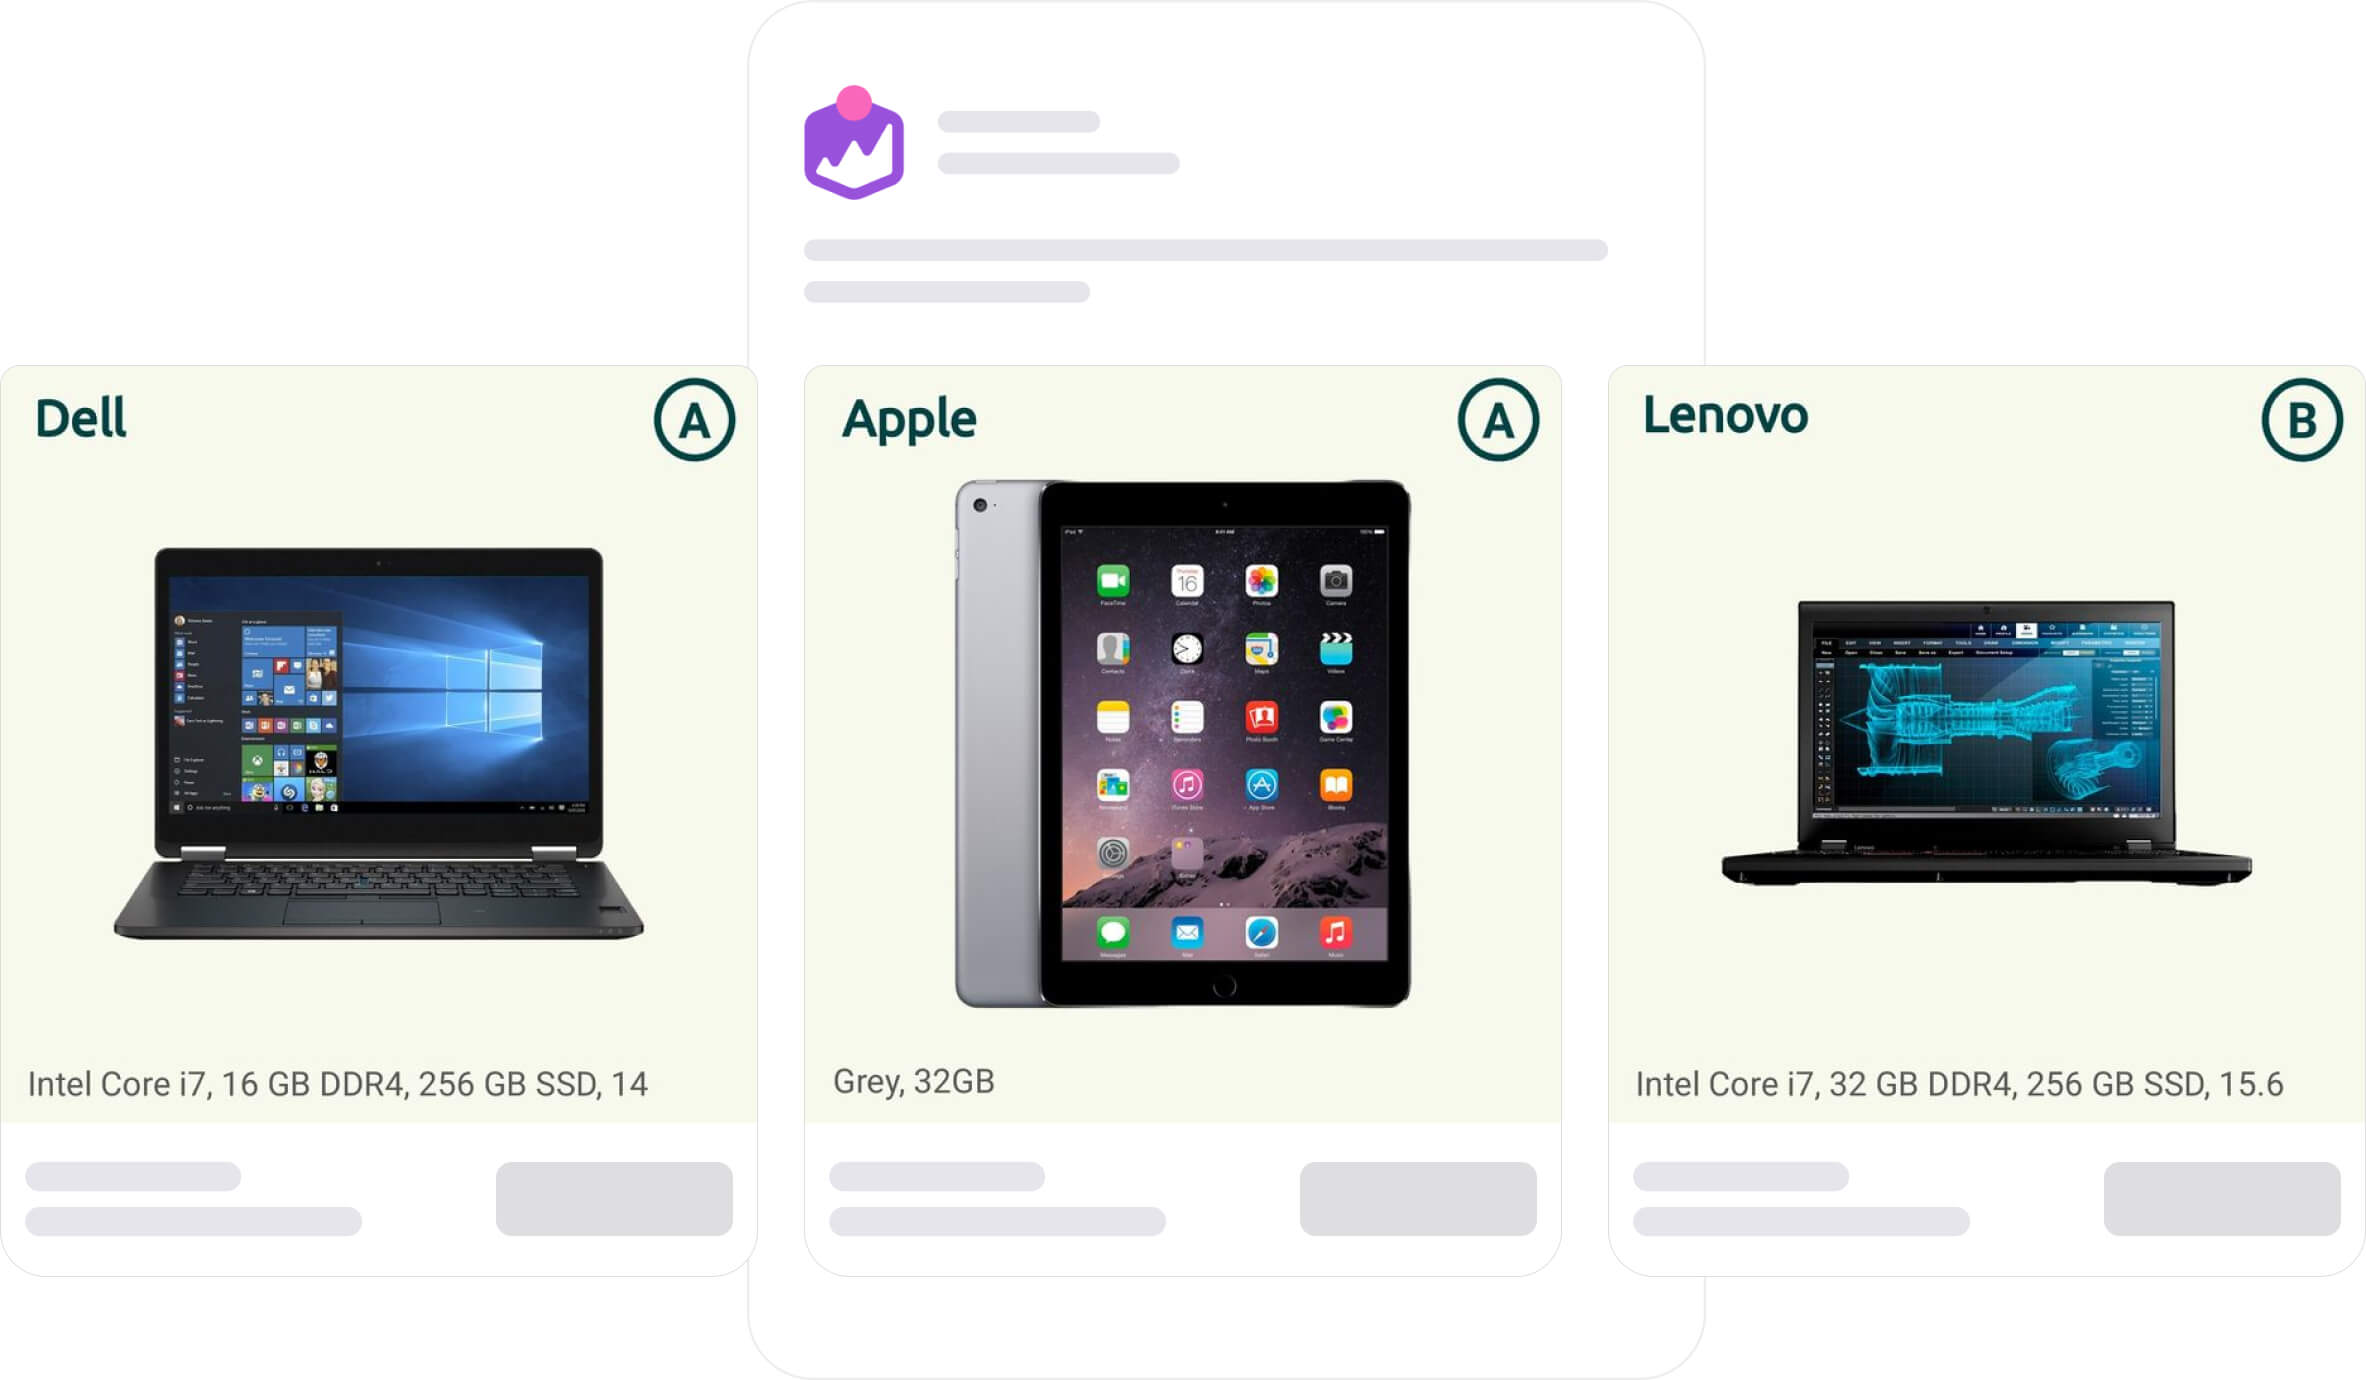
Task: Select the Lenovo 32 GB DDR4 description
Action: tap(1959, 1084)
